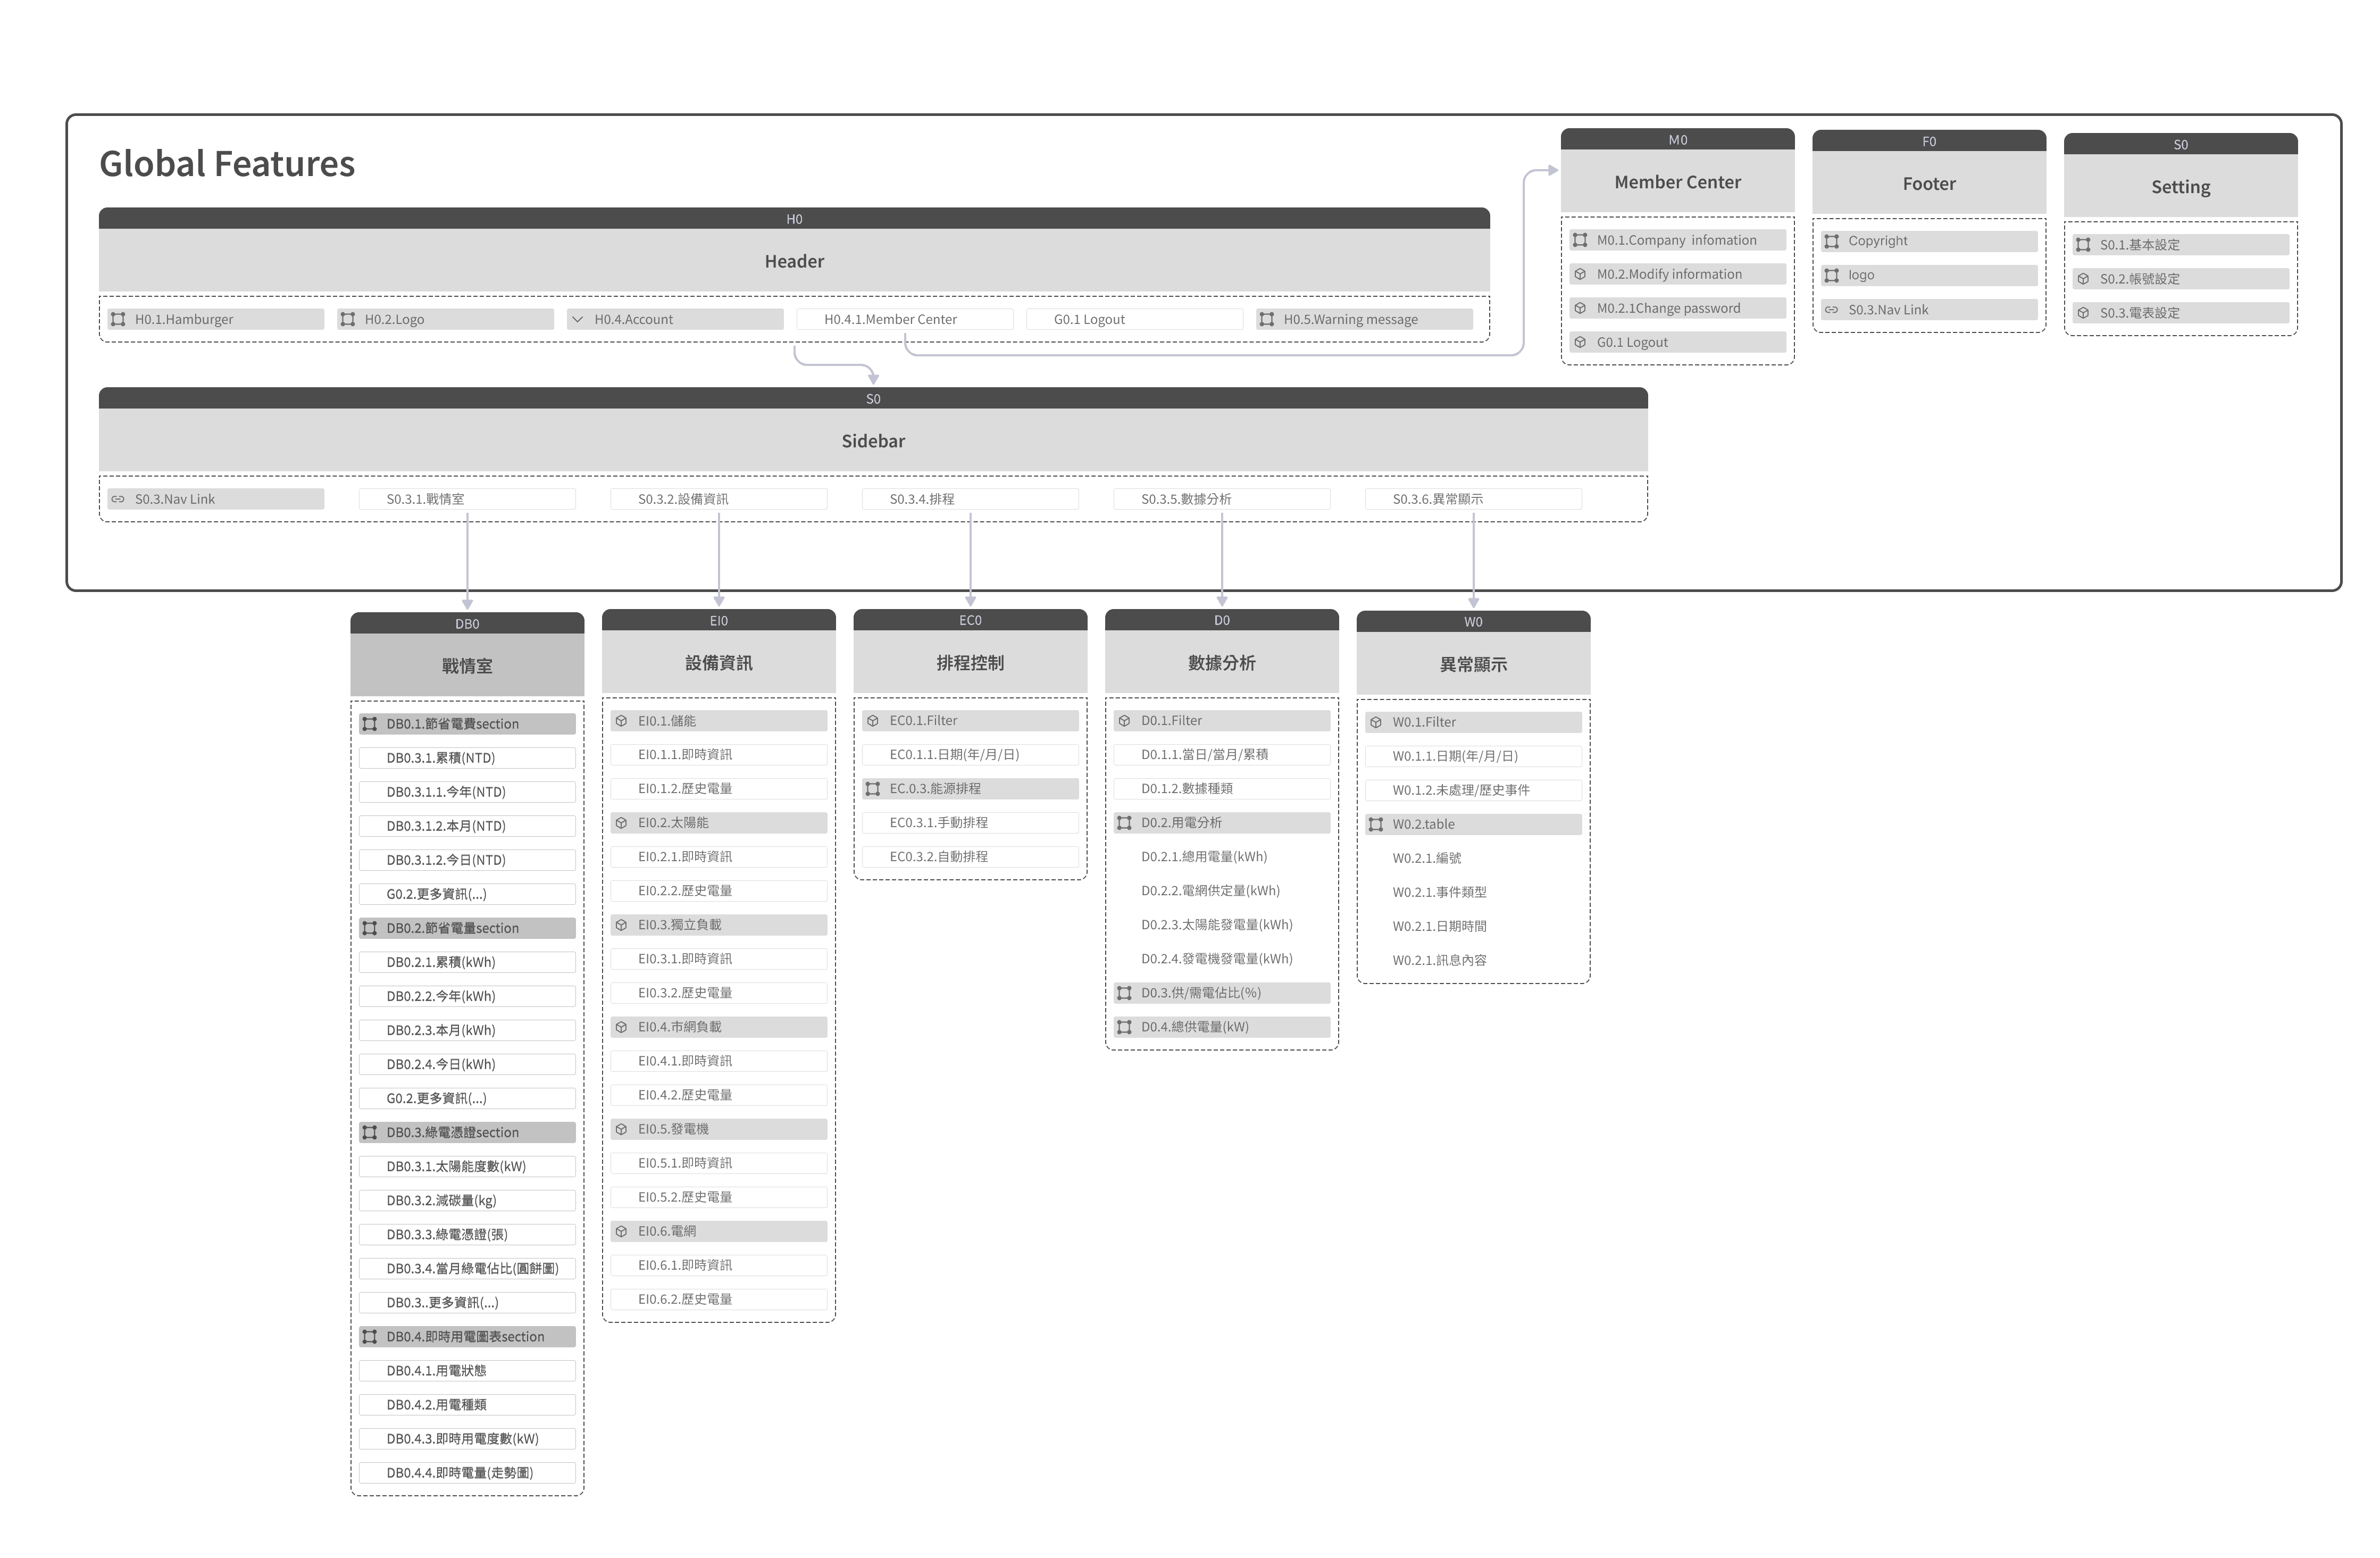Viewport: 2380px width, 1558px height.
Task: Click the cube icon on M0.2.Modify information
Action: click(x=1581, y=273)
